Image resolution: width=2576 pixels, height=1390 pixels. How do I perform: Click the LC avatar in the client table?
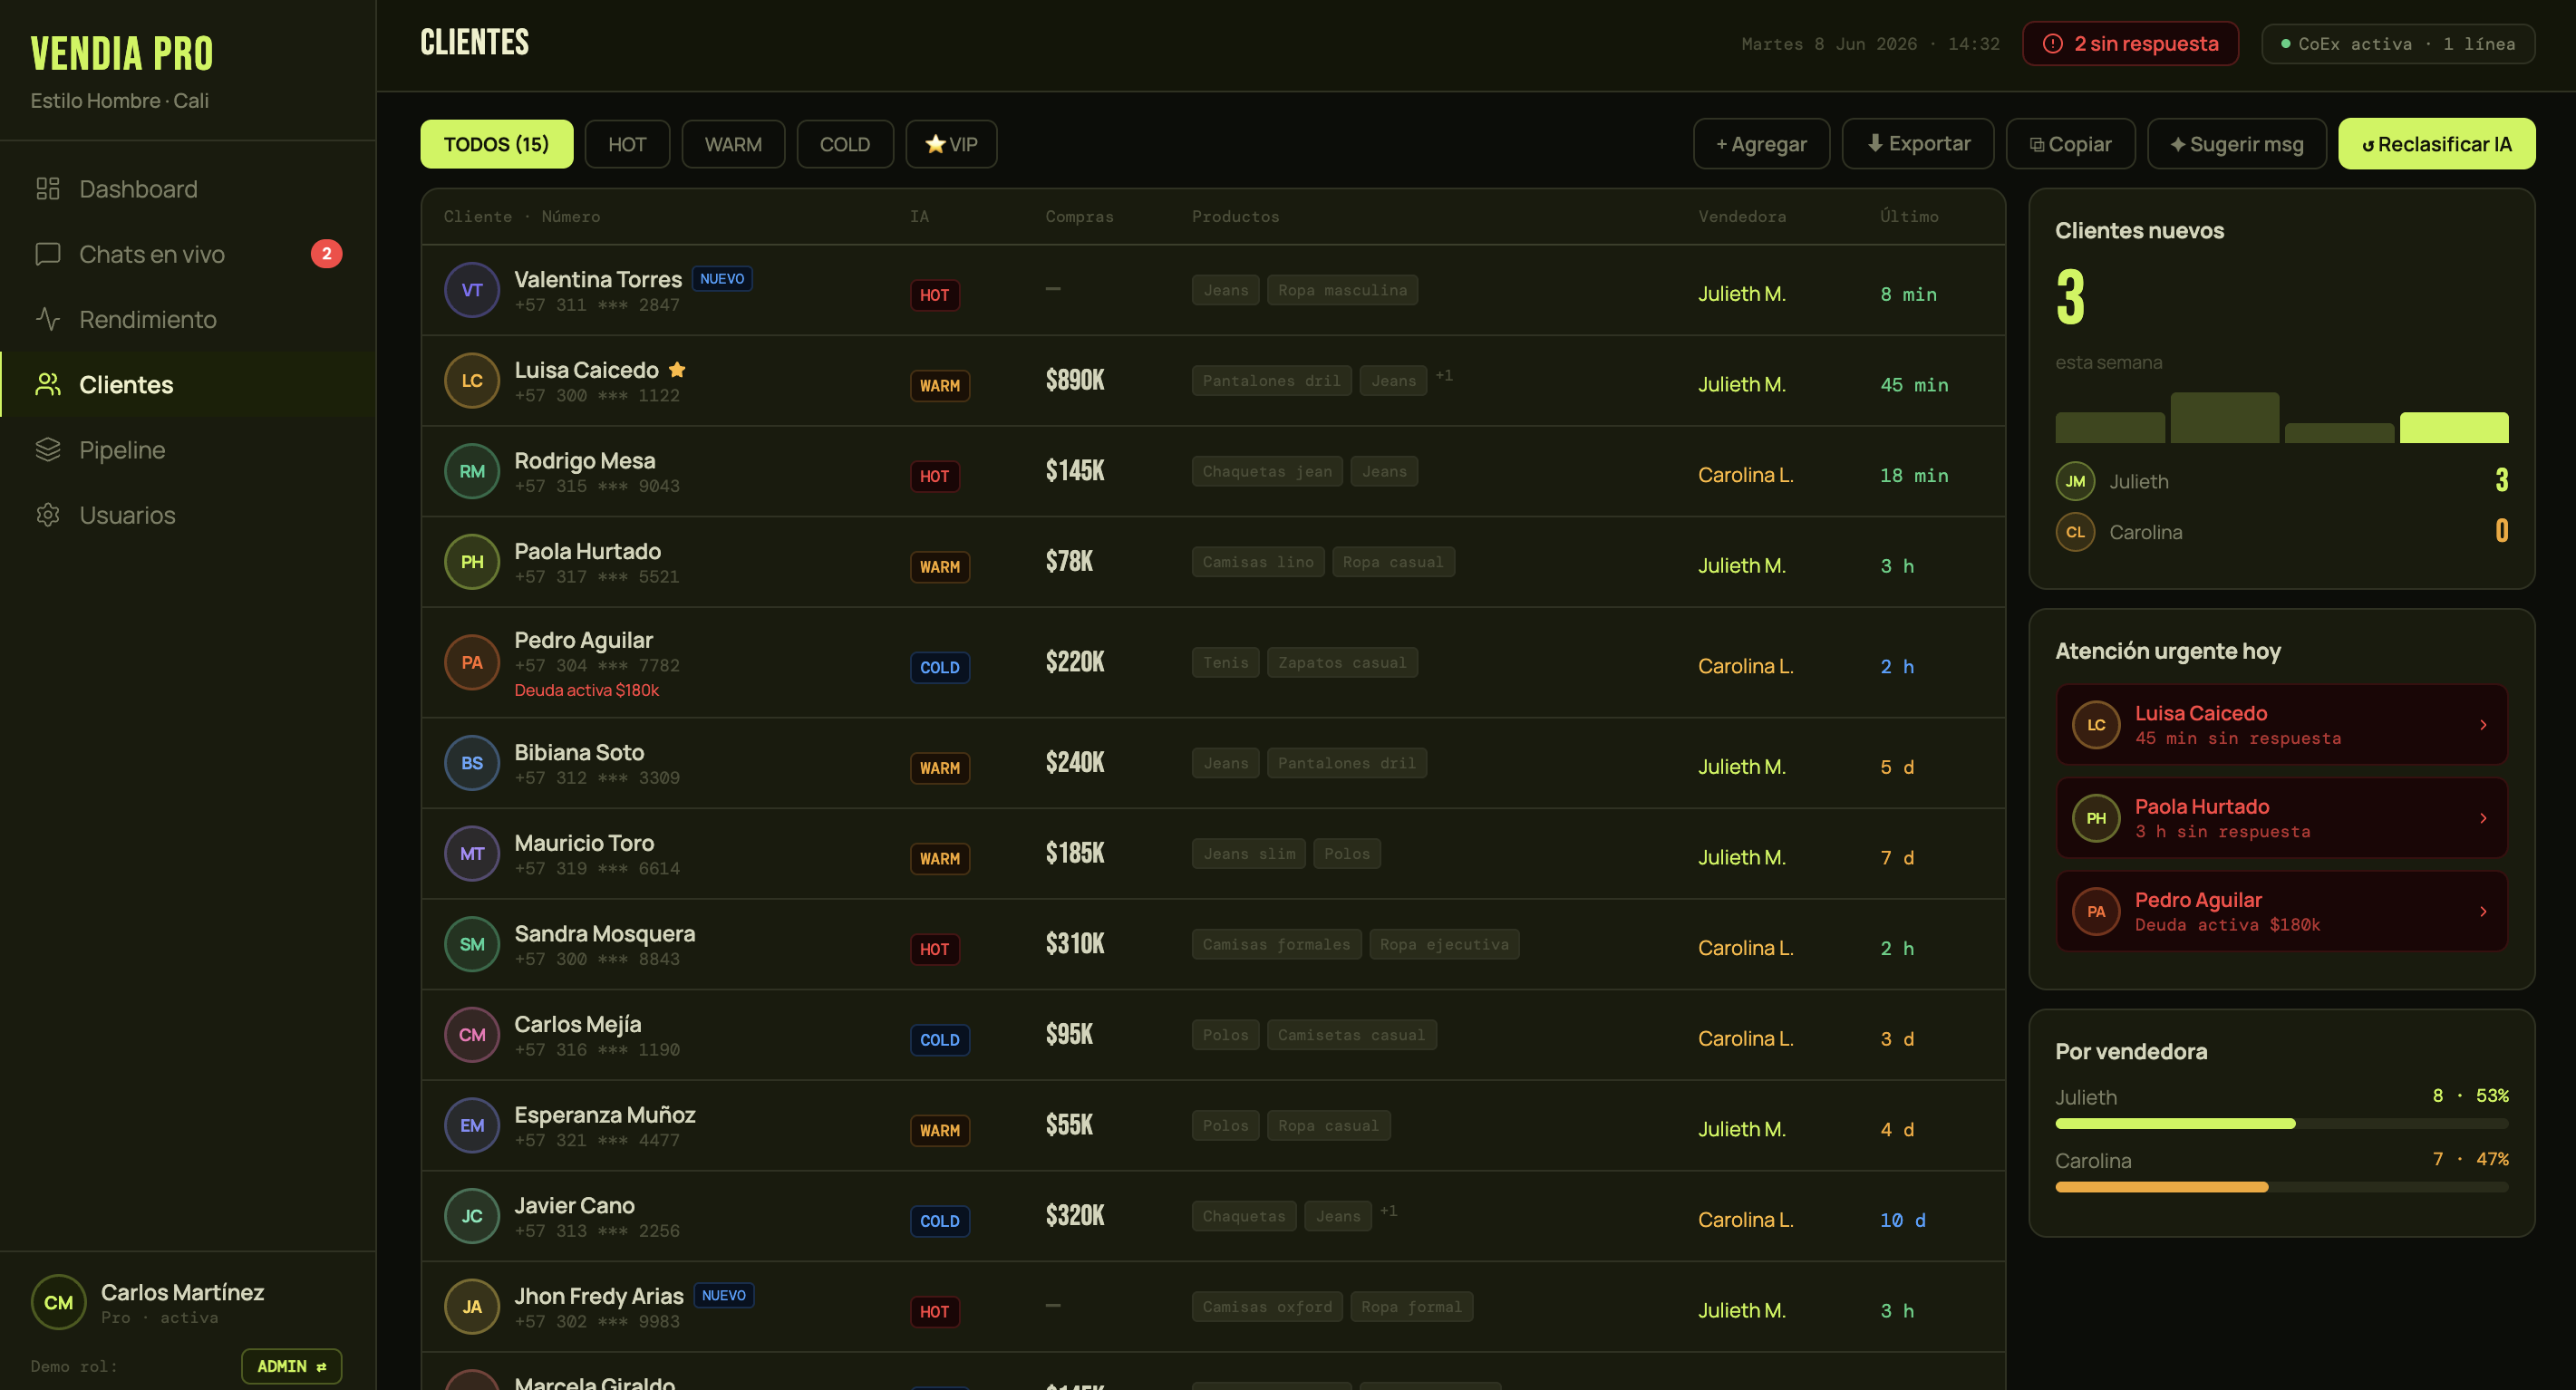472,381
